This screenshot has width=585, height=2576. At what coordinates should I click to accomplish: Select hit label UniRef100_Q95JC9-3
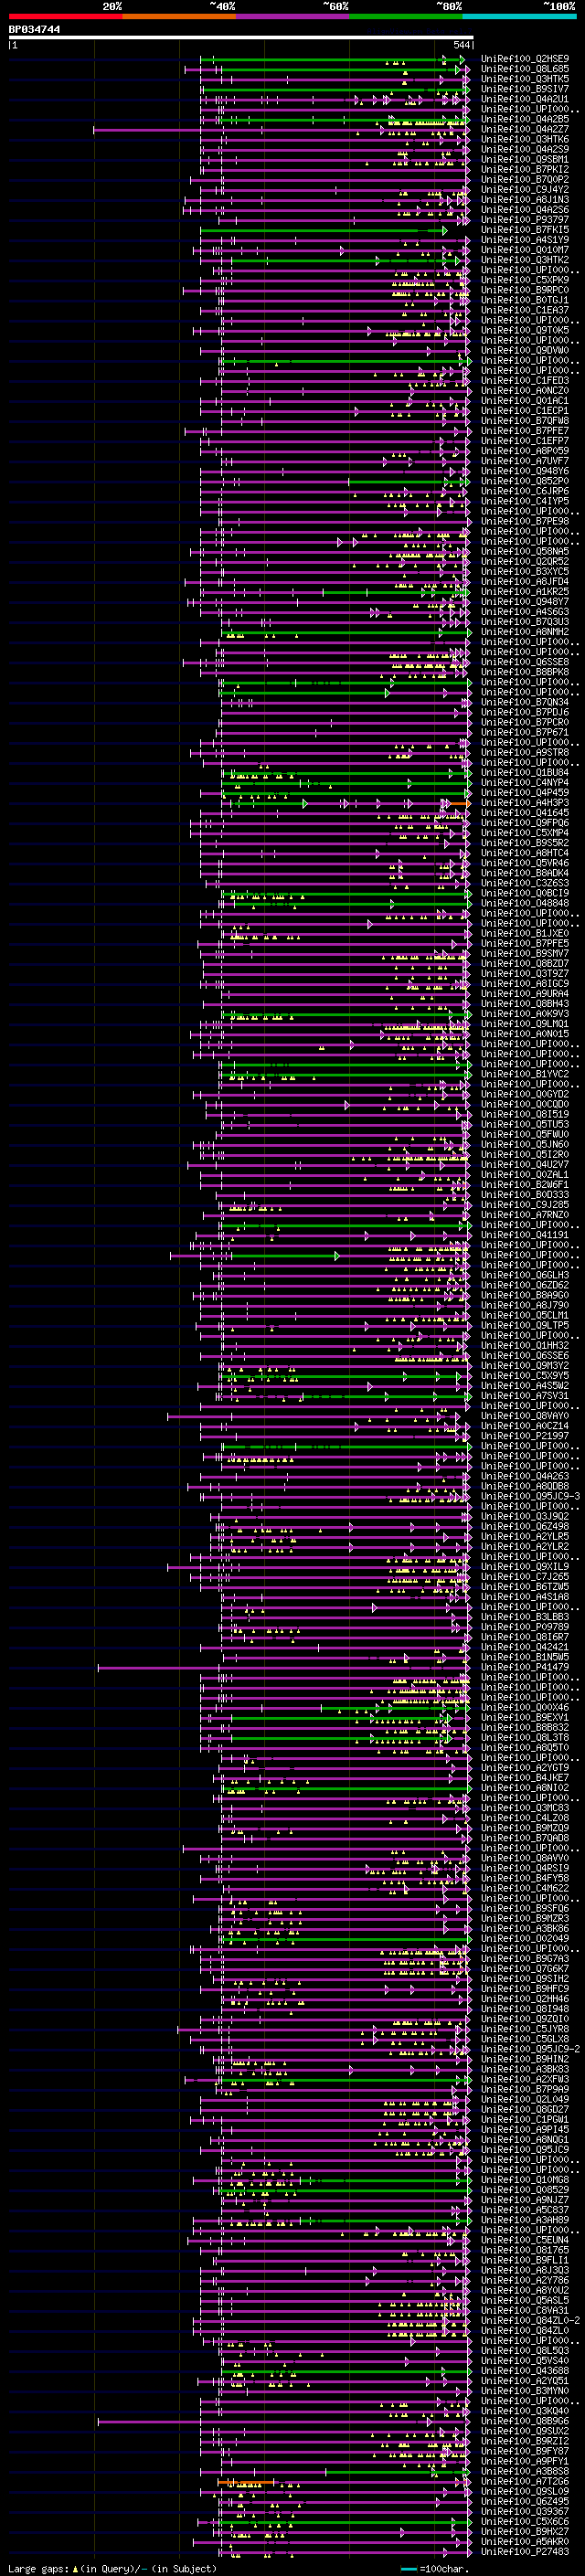point(528,1496)
